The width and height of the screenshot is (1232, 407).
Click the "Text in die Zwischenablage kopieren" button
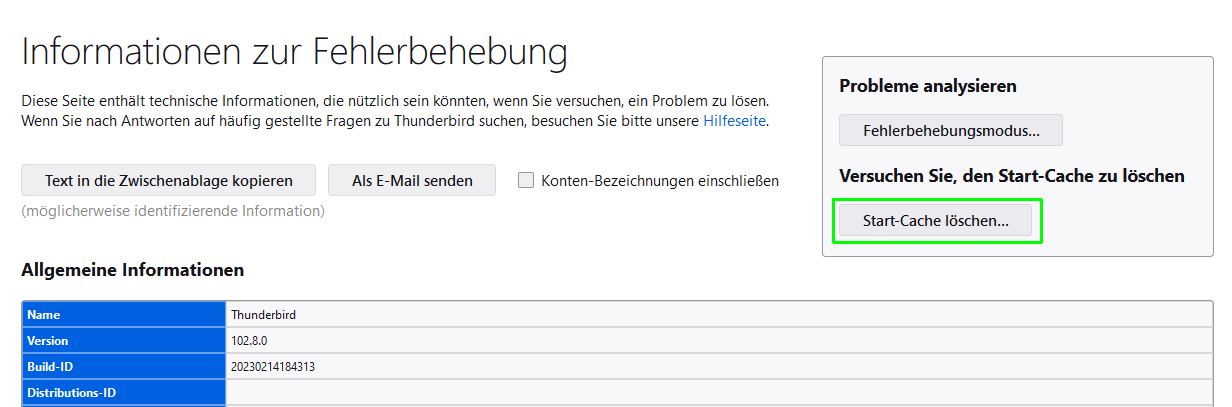168,181
